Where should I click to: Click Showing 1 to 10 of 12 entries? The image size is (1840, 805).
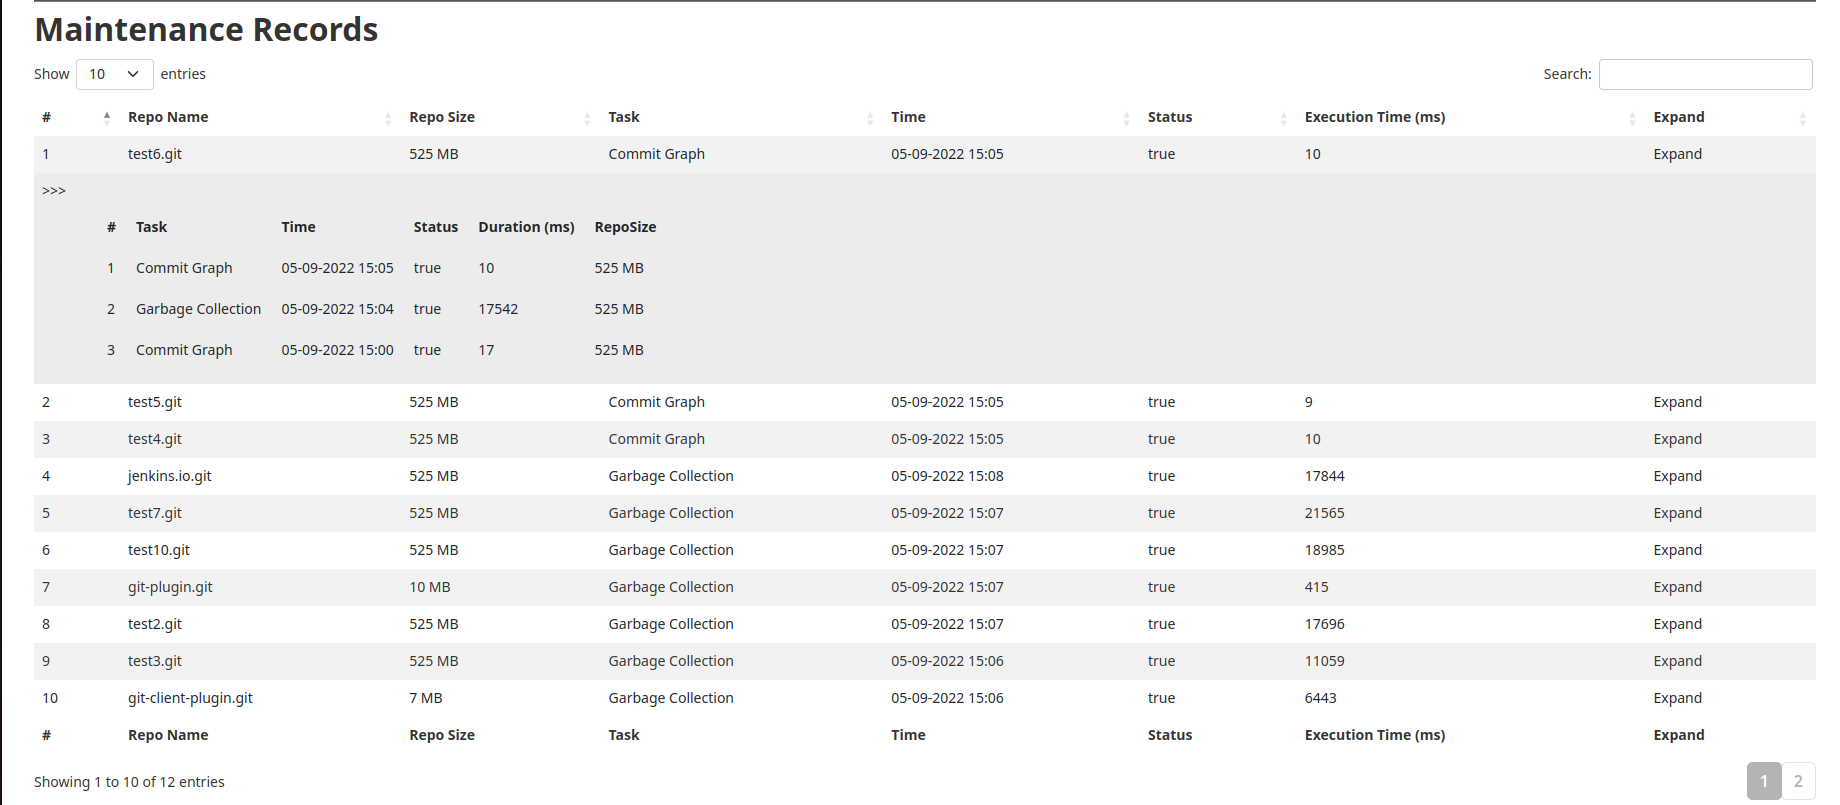tap(129, 782)
